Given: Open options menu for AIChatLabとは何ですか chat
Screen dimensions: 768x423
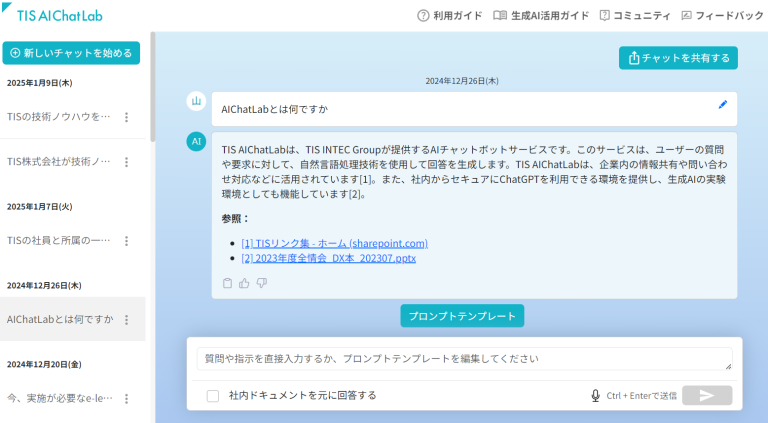Looking at the screenshot, I should pyautogui.click(x=126, y=320).
